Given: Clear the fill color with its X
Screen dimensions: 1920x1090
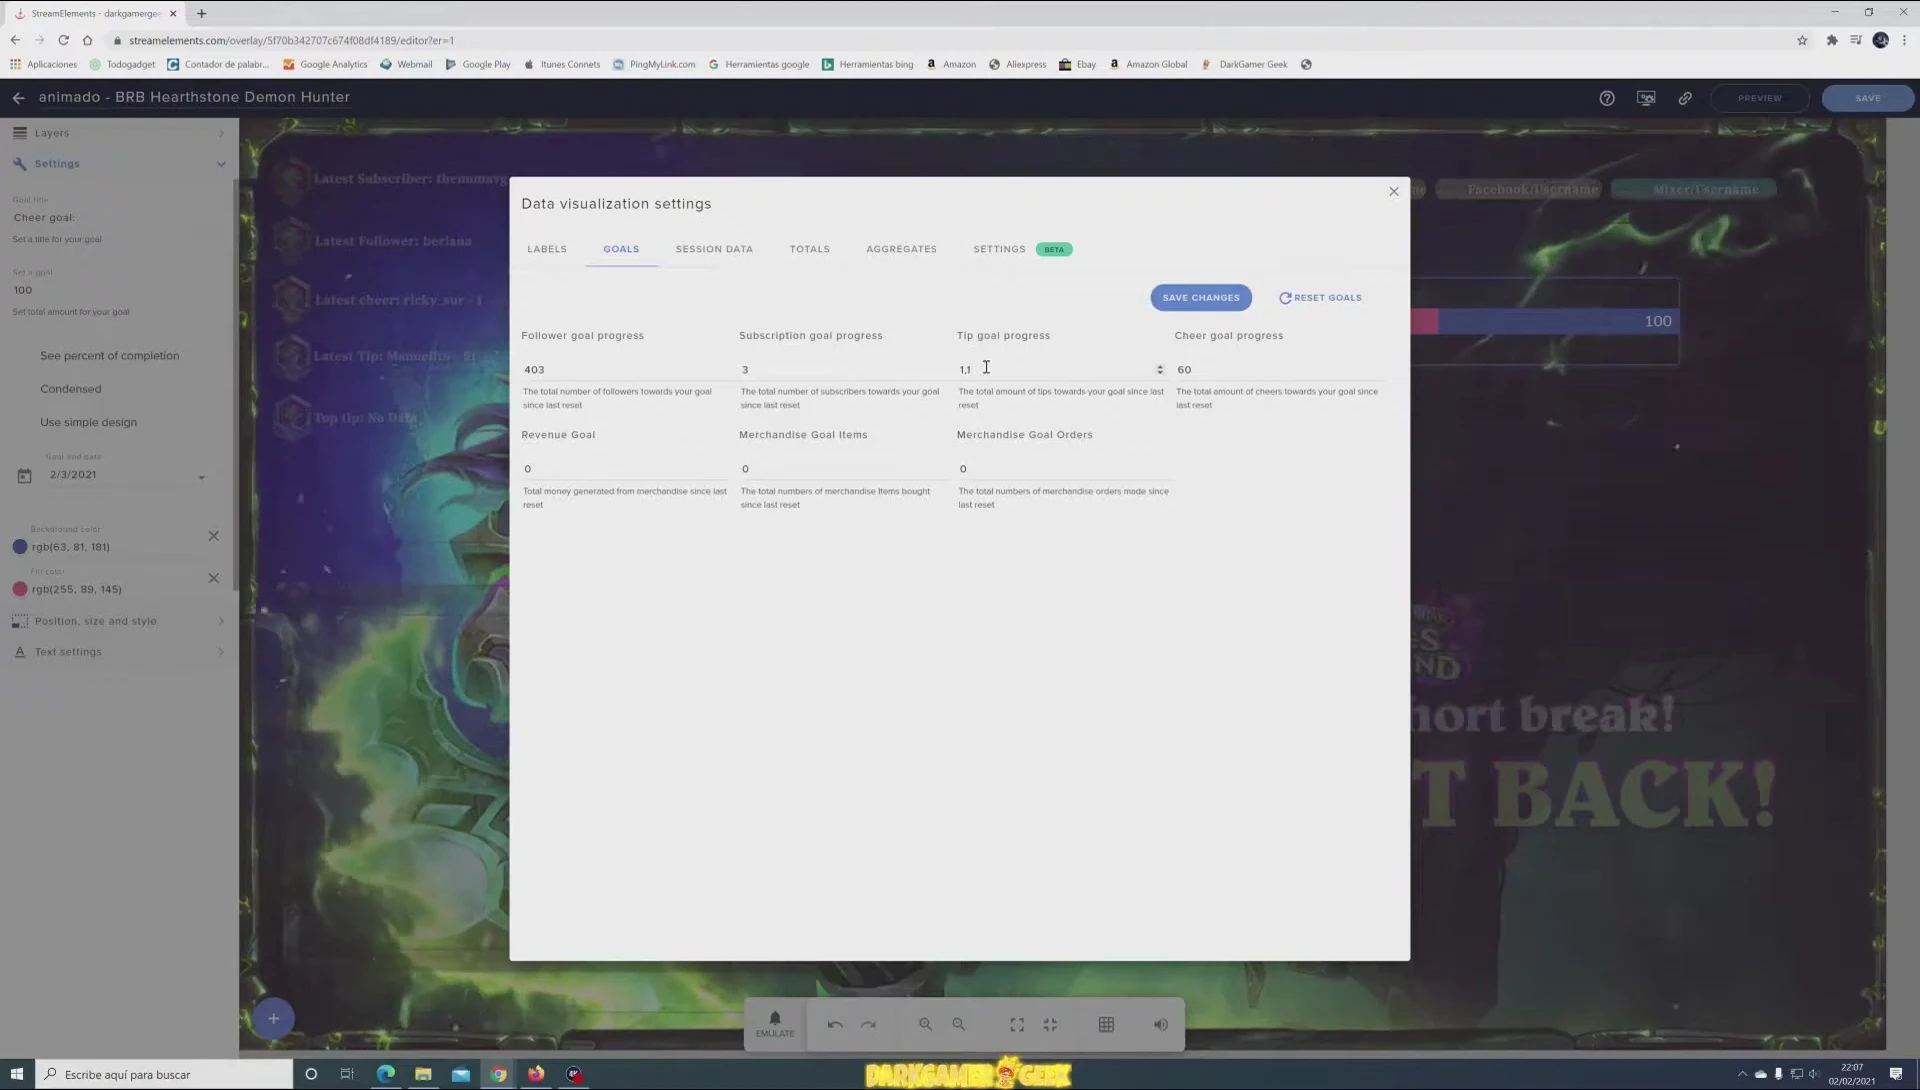Looking at the screenshot, I should click(213, 578).
